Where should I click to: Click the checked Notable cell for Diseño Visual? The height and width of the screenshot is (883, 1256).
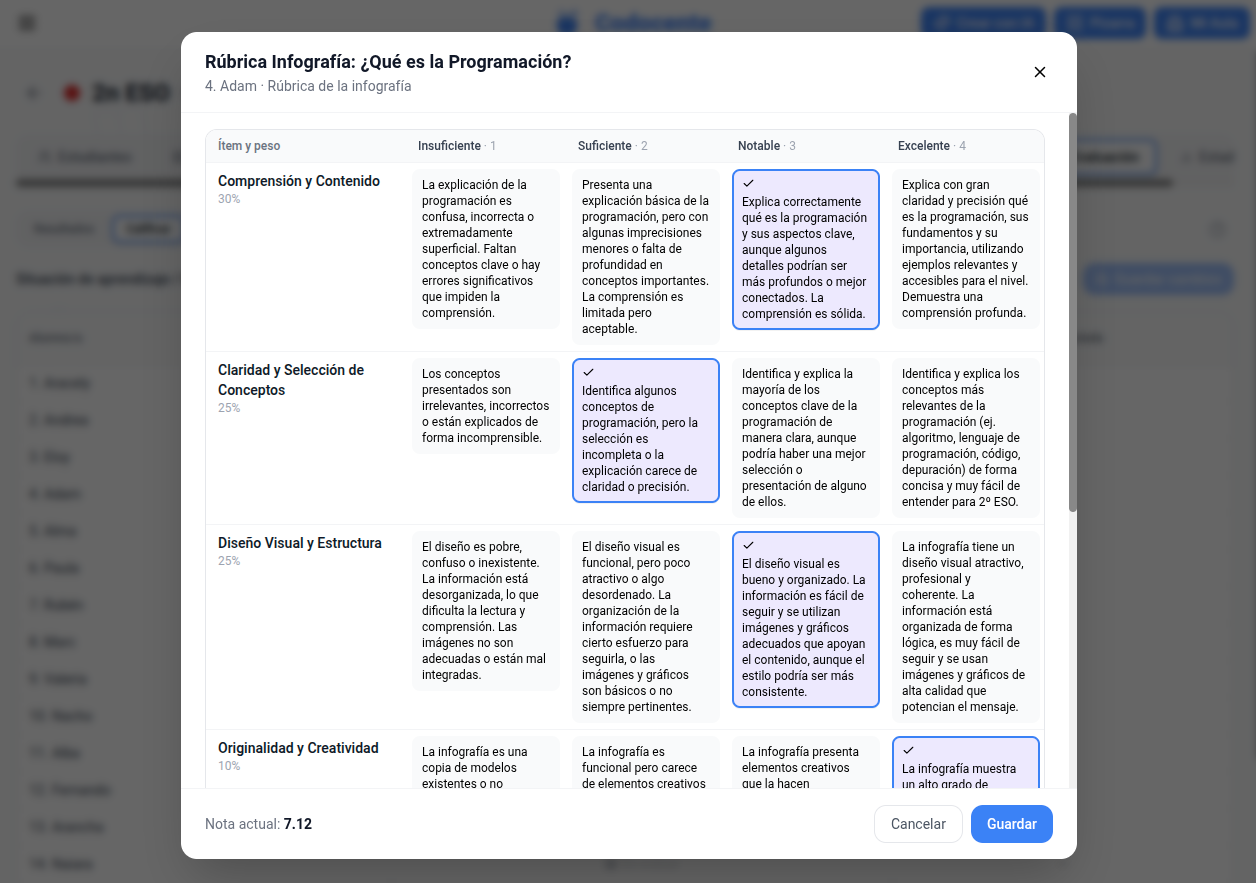point(806,619)
